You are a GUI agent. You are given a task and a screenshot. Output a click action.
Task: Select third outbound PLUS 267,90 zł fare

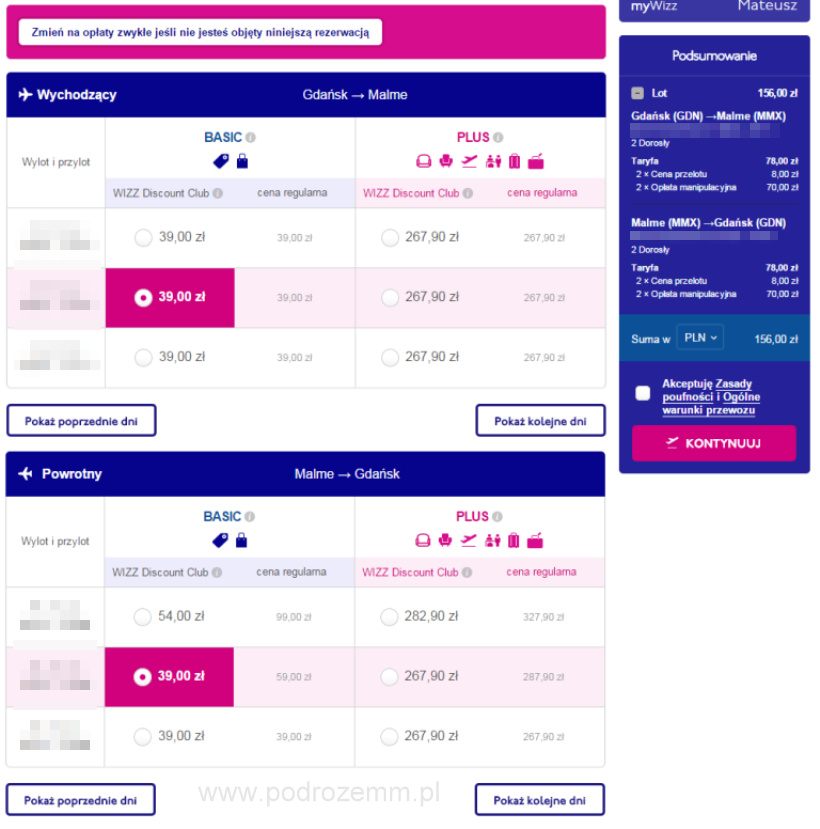click(390, 358)
